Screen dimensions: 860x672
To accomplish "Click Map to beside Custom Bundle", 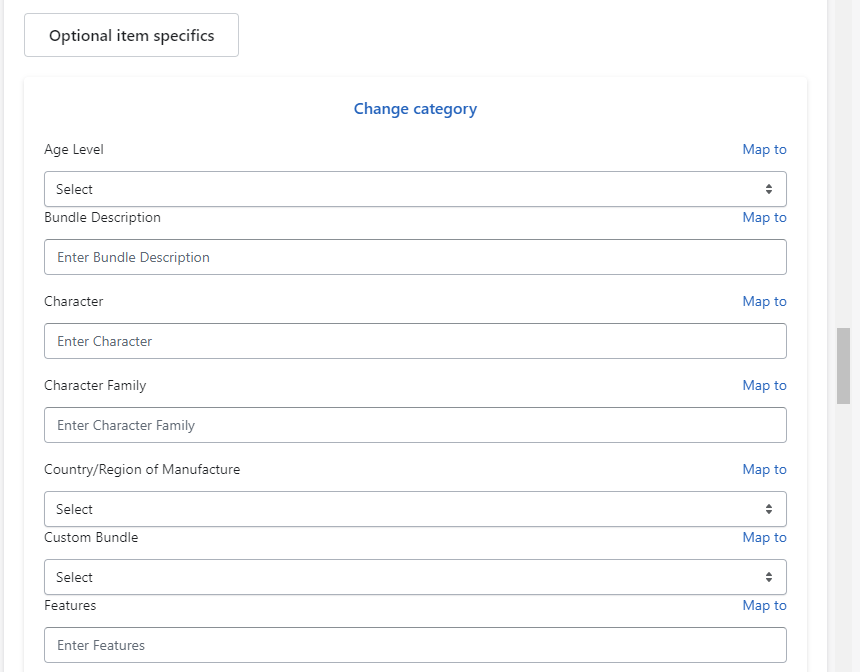I will tap(764, 538).
